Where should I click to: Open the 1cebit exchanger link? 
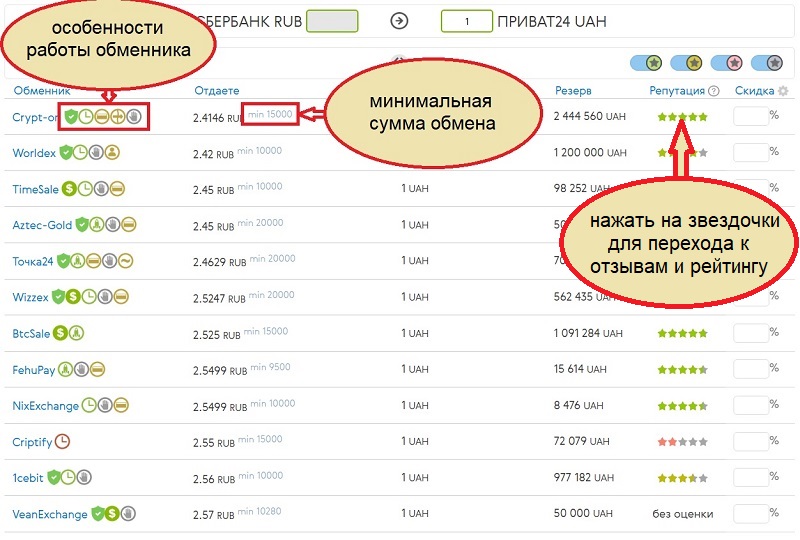pos(28,478)
